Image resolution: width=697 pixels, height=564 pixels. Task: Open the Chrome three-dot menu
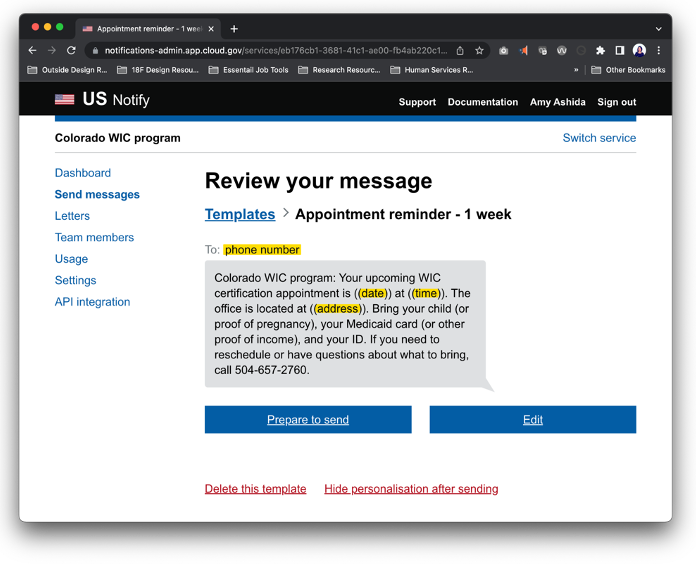(659, 51)
